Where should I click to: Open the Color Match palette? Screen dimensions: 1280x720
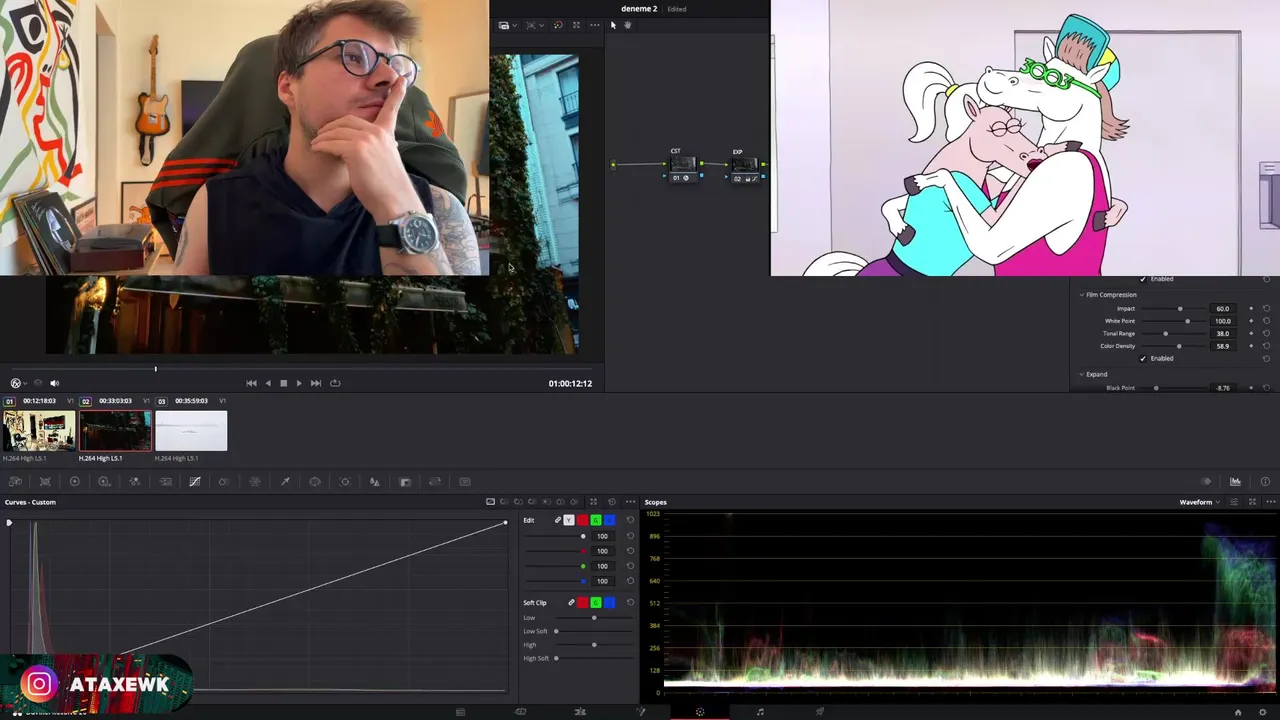[45, 481]
